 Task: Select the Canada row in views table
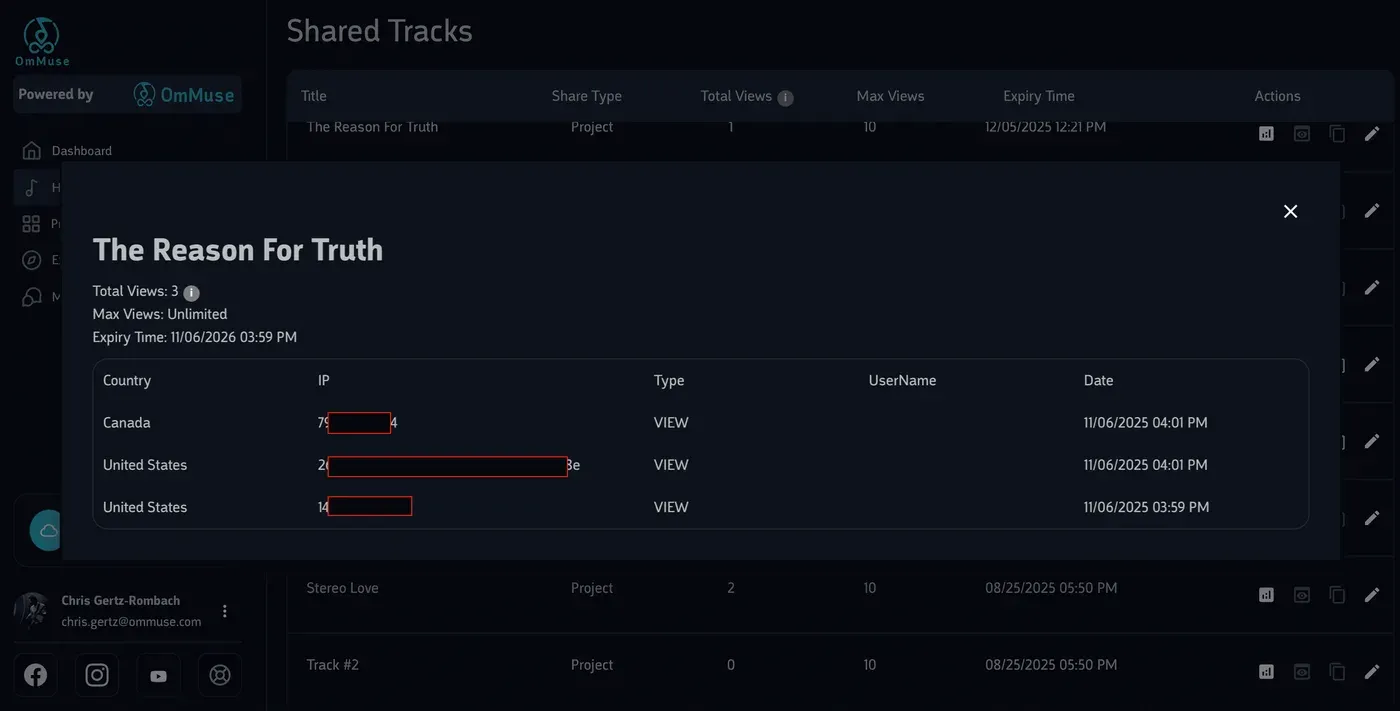pos(700,423)
